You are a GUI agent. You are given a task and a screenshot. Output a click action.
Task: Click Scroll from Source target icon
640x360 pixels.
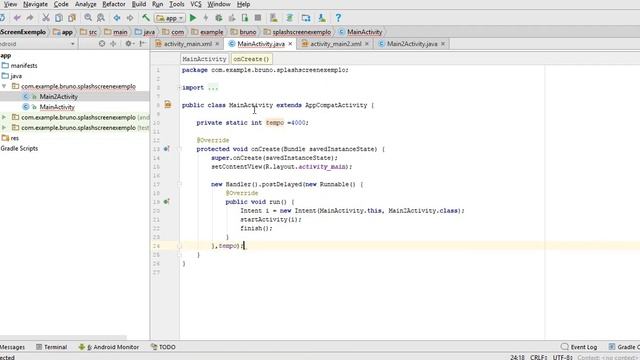(102, 43)
